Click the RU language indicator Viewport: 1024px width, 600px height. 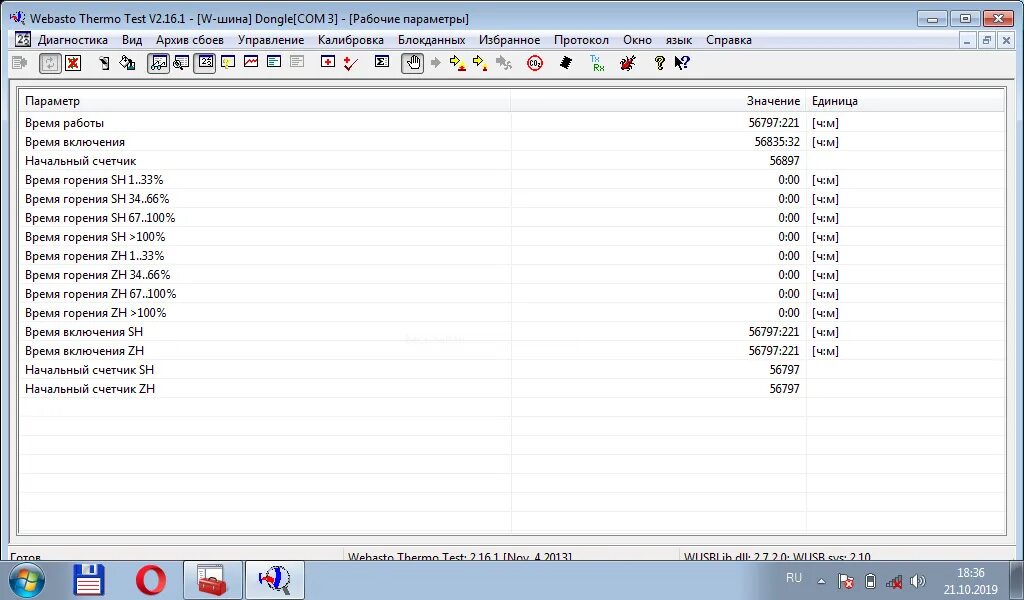coord(793,578)
